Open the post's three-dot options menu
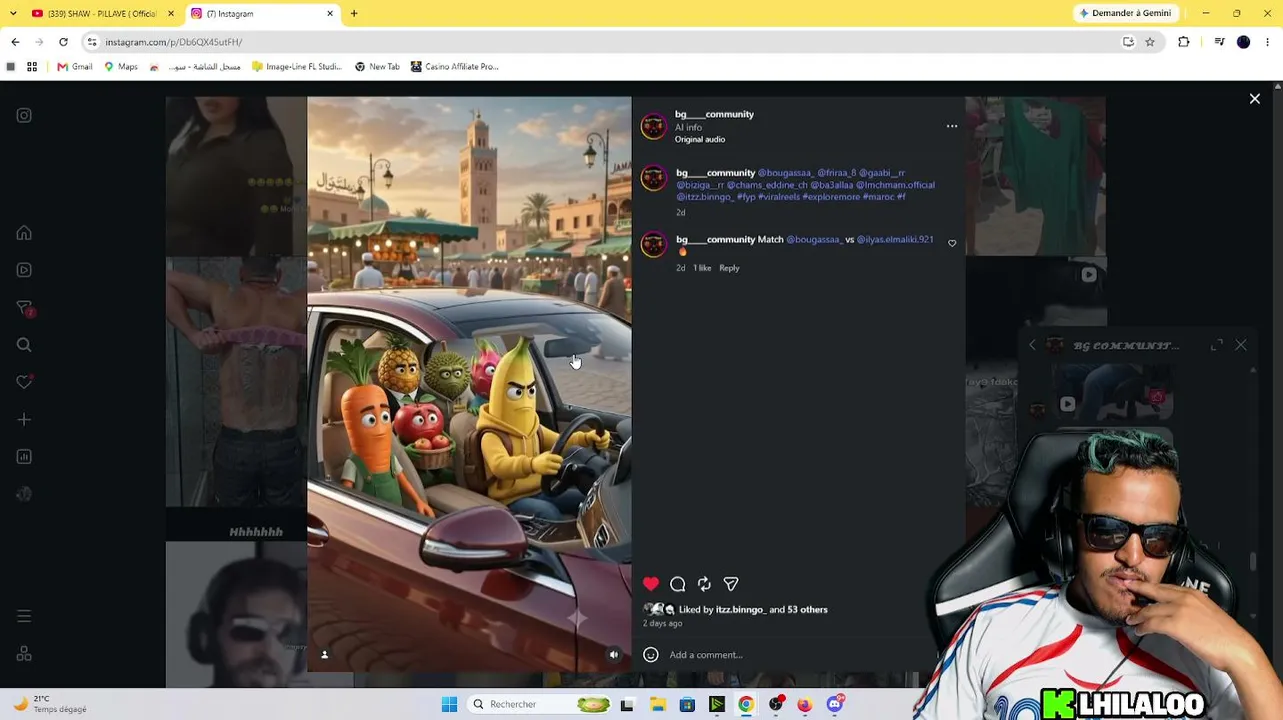This screenshot has height=720, width=1283. (952, 126)
